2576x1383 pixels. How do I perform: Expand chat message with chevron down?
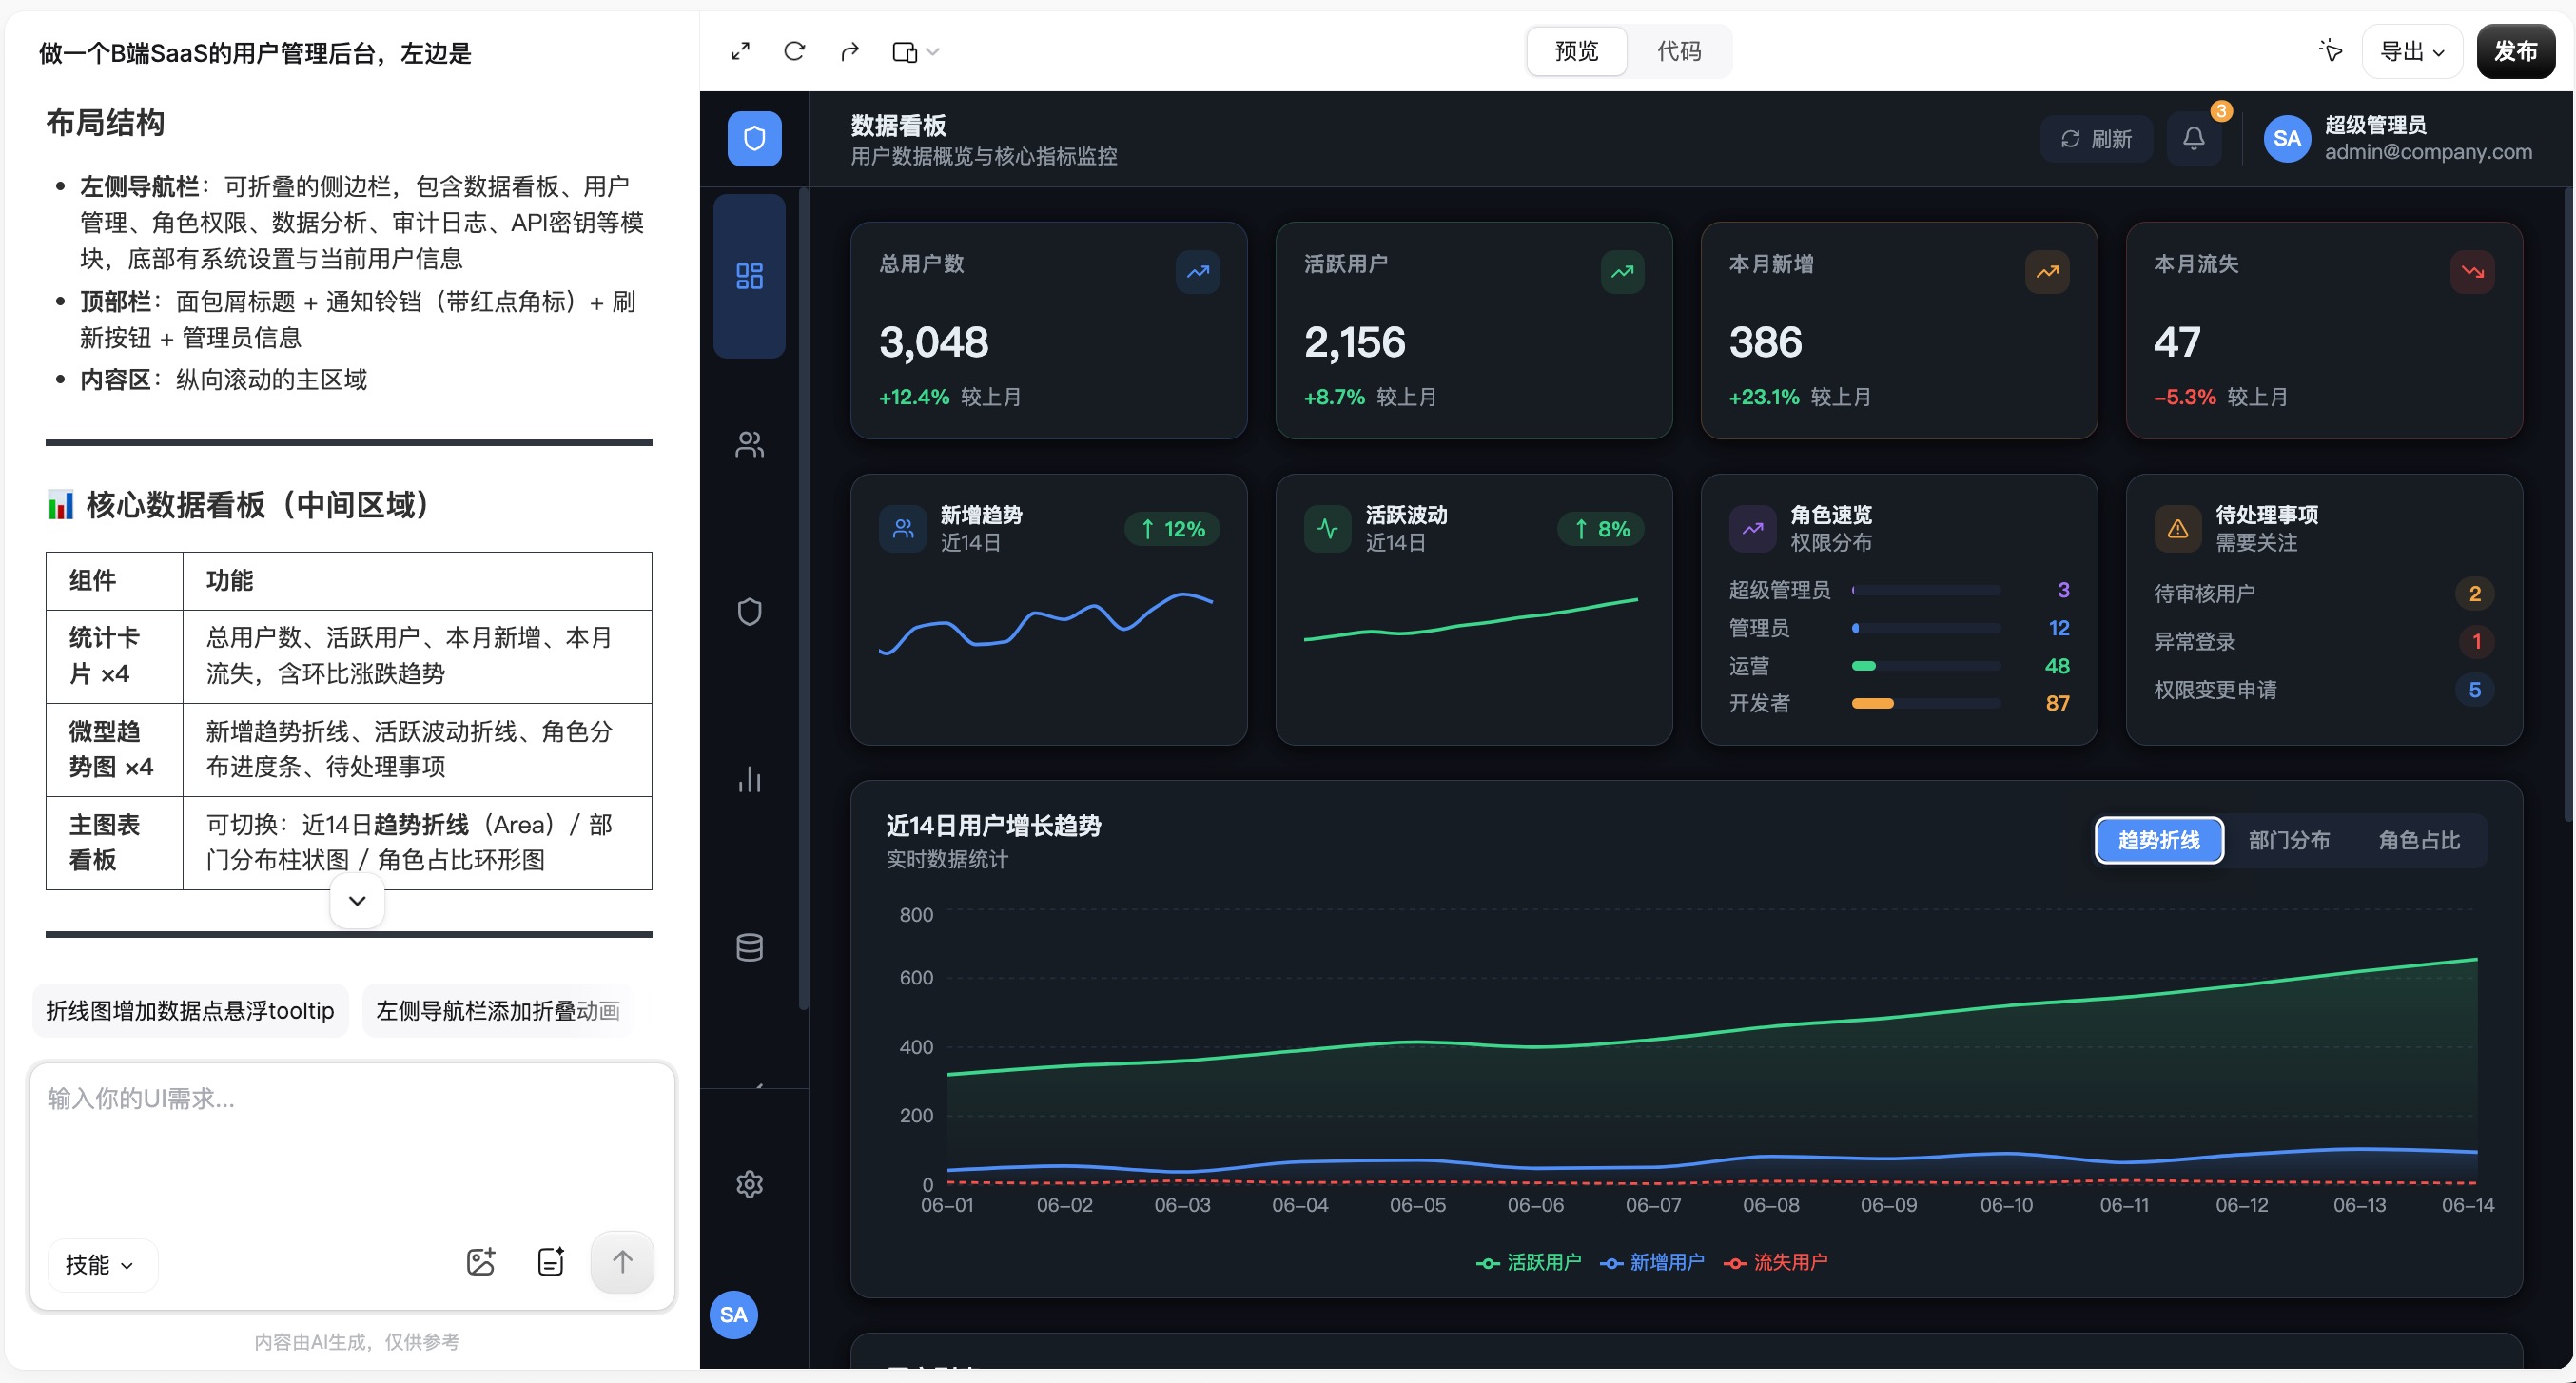pyautogui.click(x=357, y=900)
